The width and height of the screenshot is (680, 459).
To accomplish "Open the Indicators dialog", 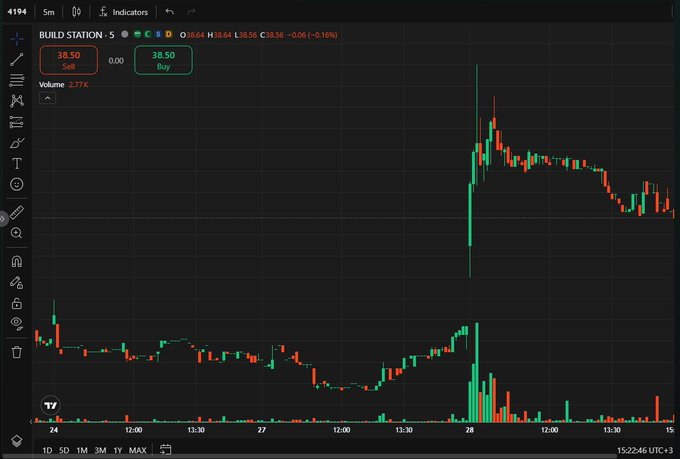I will point(124,12).
